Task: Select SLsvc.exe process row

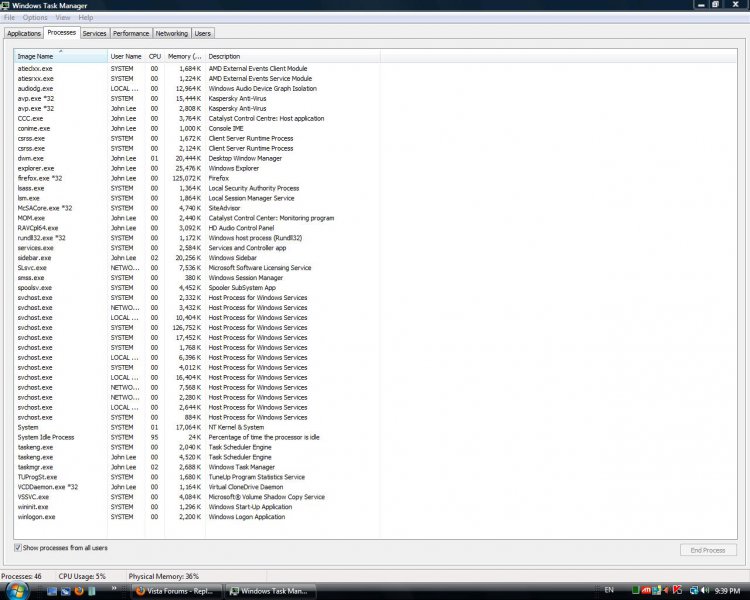Action: click(197, 268)
